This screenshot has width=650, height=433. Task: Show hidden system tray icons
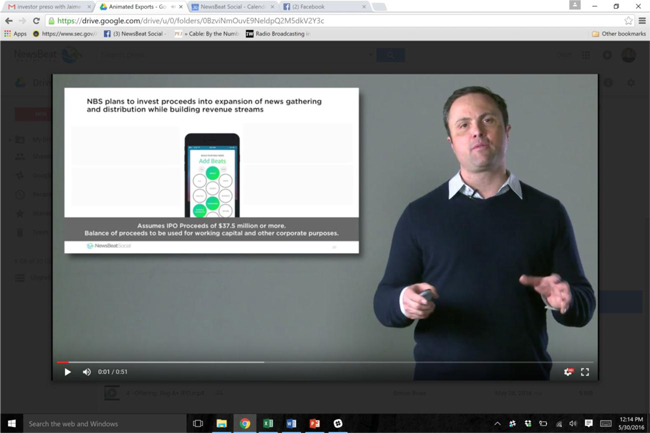tap(497, 424)
